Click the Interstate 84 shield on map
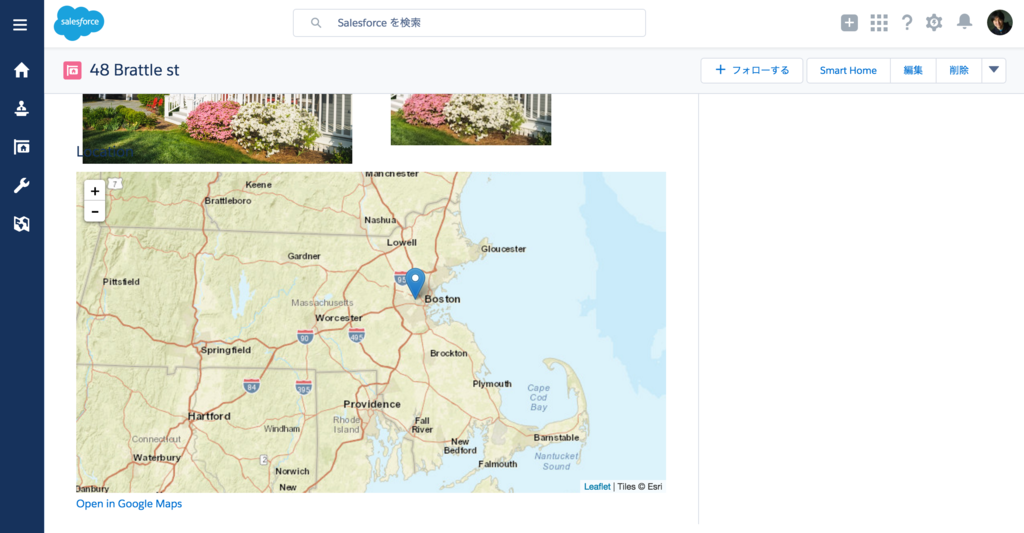 click(x=251, y=385)
